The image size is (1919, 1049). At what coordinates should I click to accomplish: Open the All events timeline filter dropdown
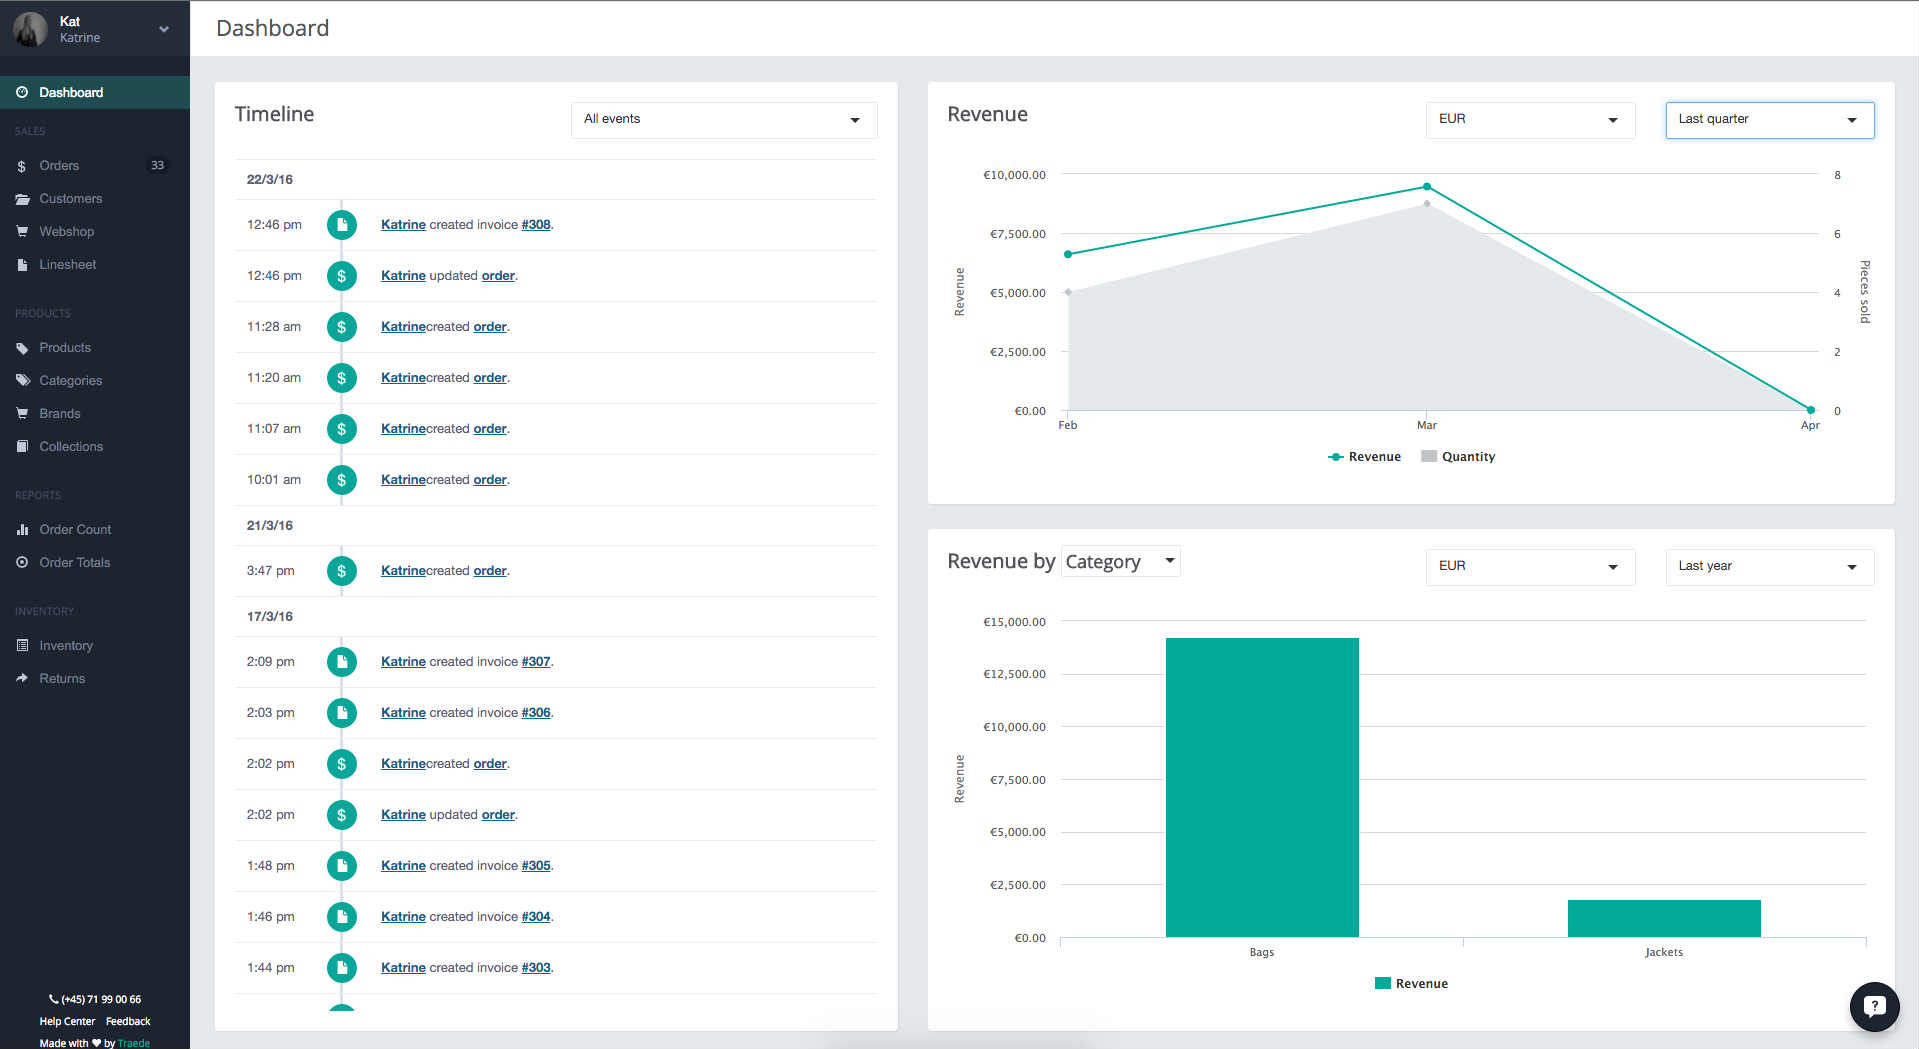click(723, 120)
